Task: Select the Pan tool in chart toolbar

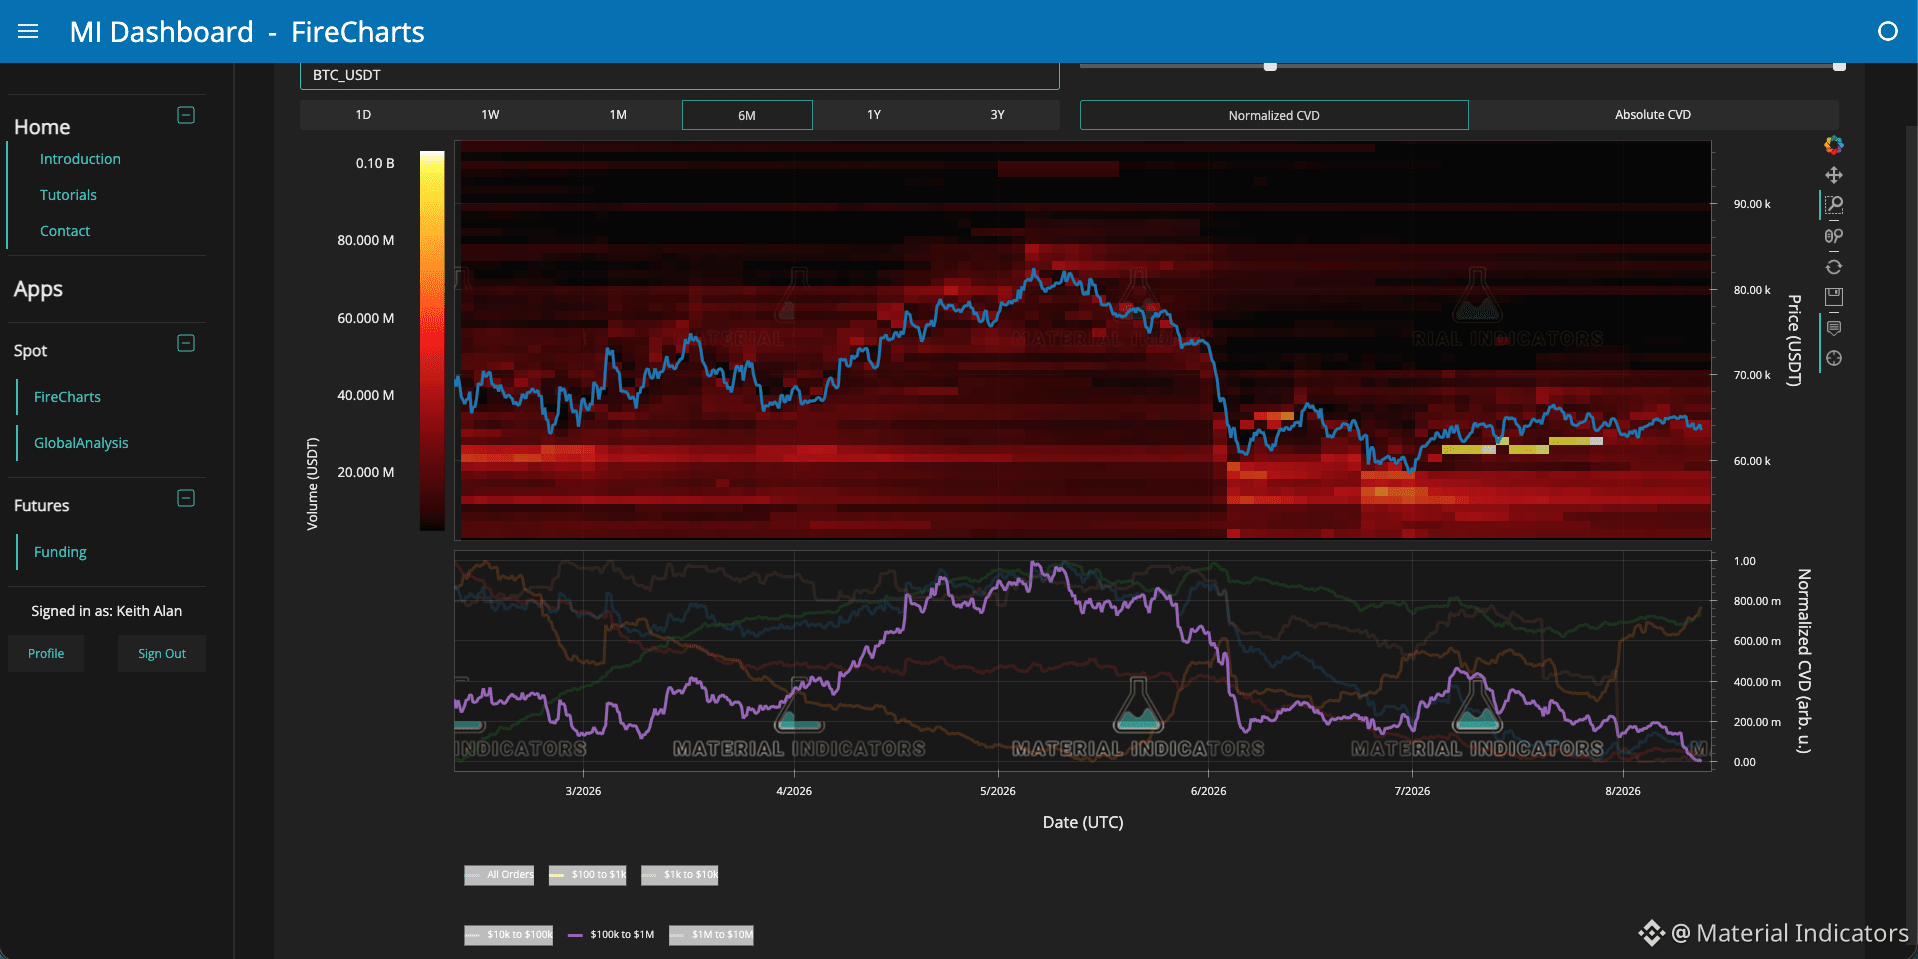Action: [x=1833, y=175]
